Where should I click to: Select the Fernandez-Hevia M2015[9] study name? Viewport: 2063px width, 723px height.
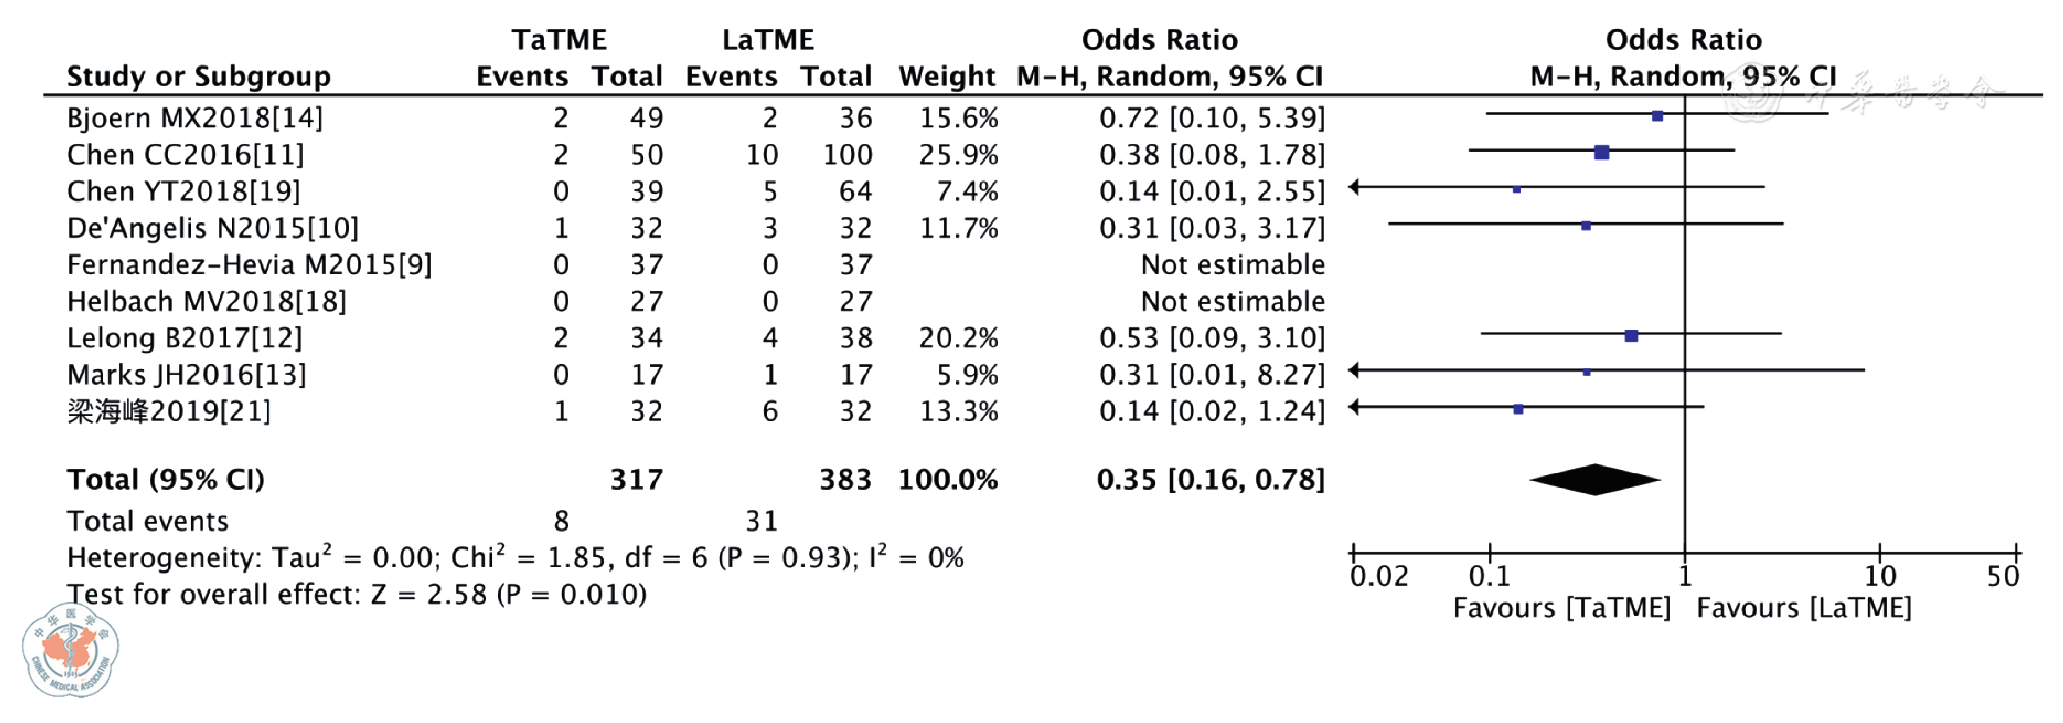point(249,265)
